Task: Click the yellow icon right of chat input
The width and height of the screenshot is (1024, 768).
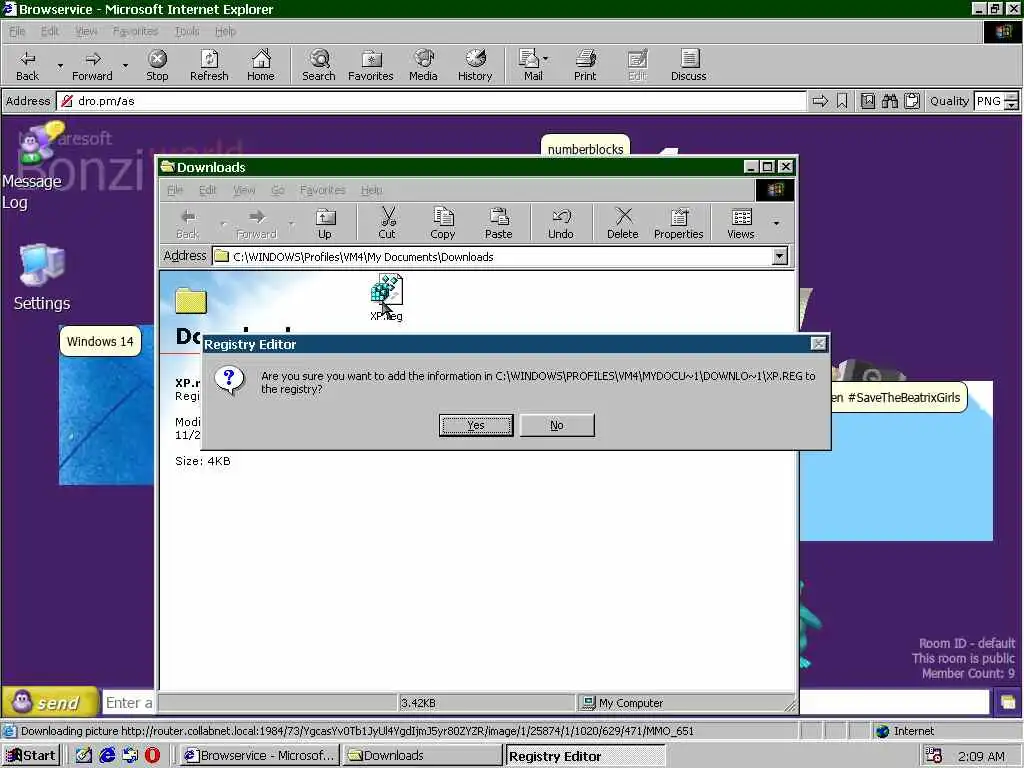Action: [x=1008, y=703]
